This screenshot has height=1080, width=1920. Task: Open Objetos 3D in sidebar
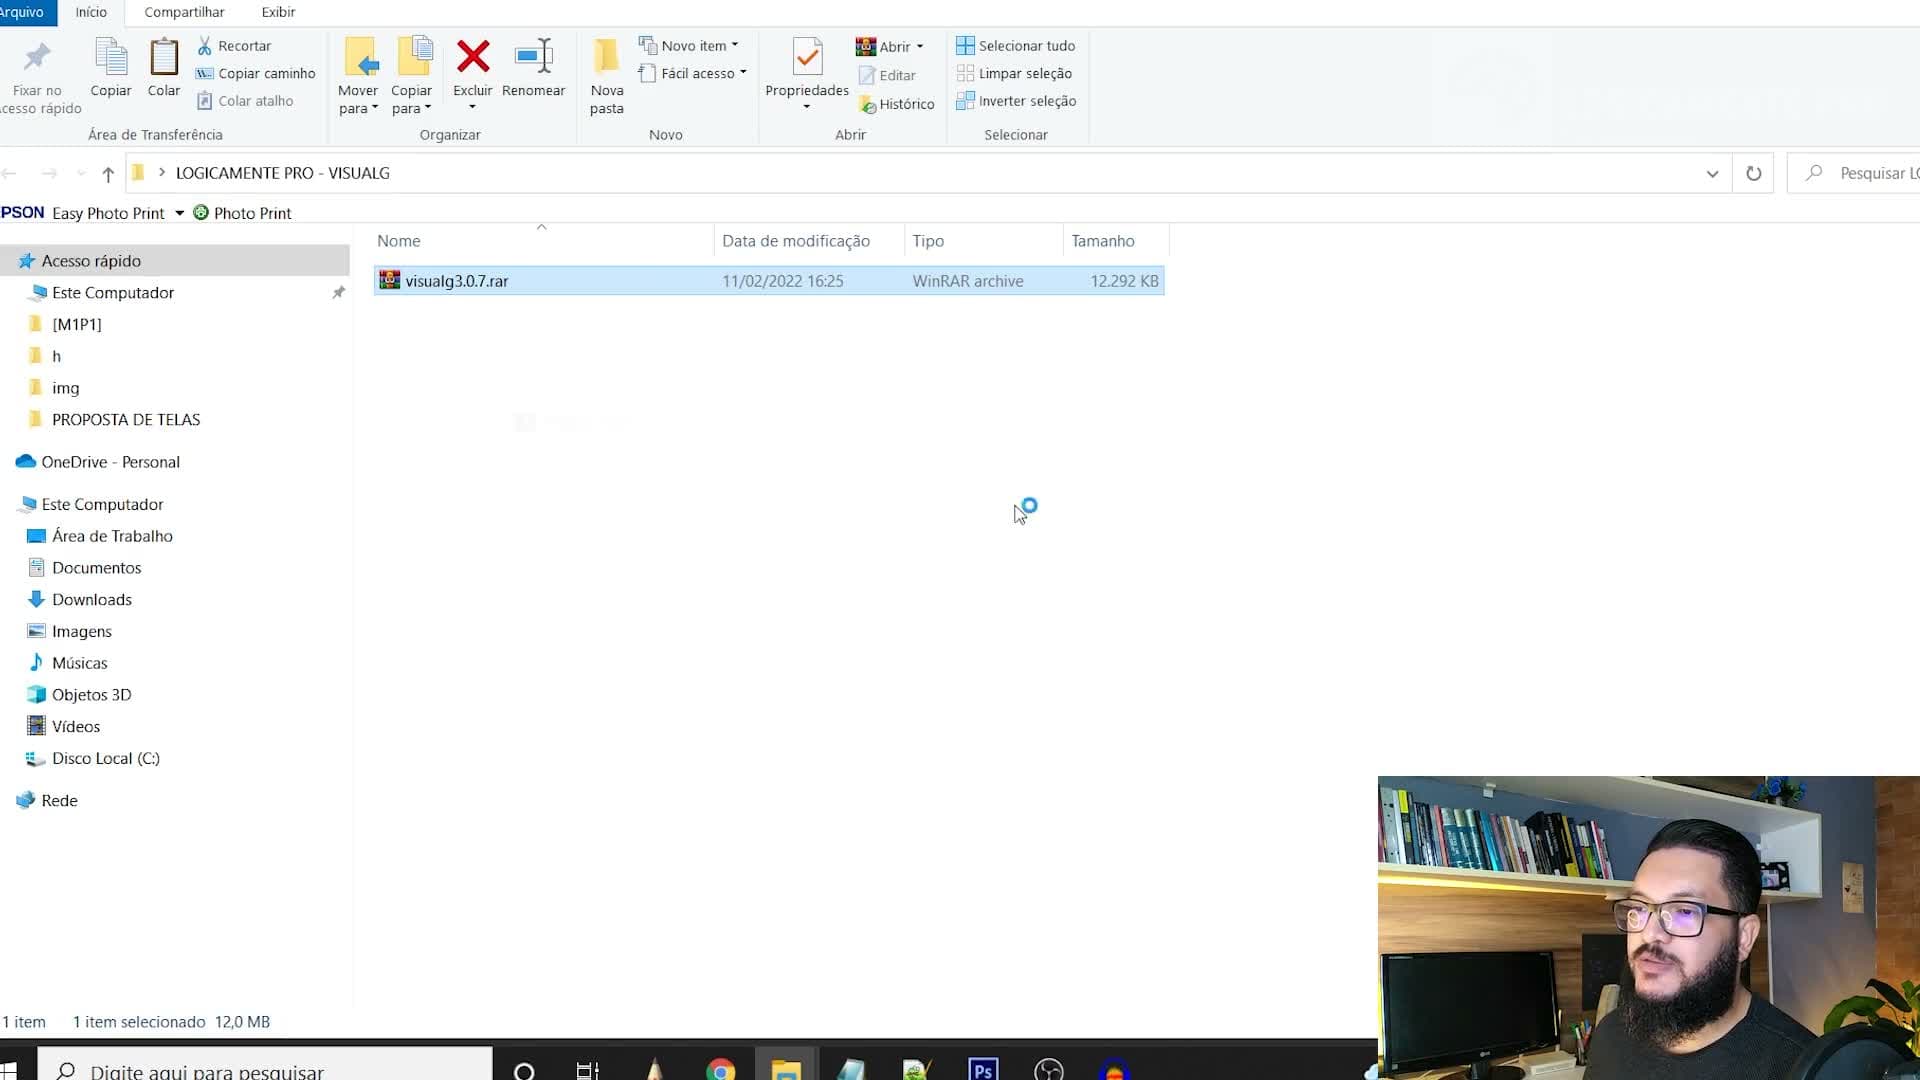click(x=91, y=695)
